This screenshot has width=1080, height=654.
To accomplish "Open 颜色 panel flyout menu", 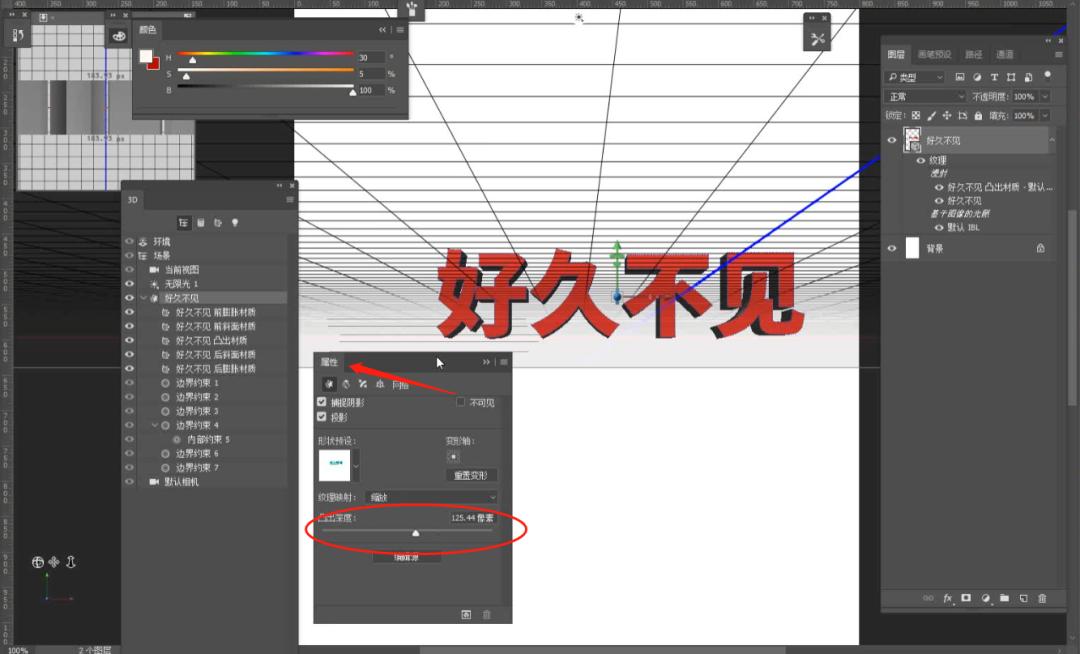I will point(400,30).
